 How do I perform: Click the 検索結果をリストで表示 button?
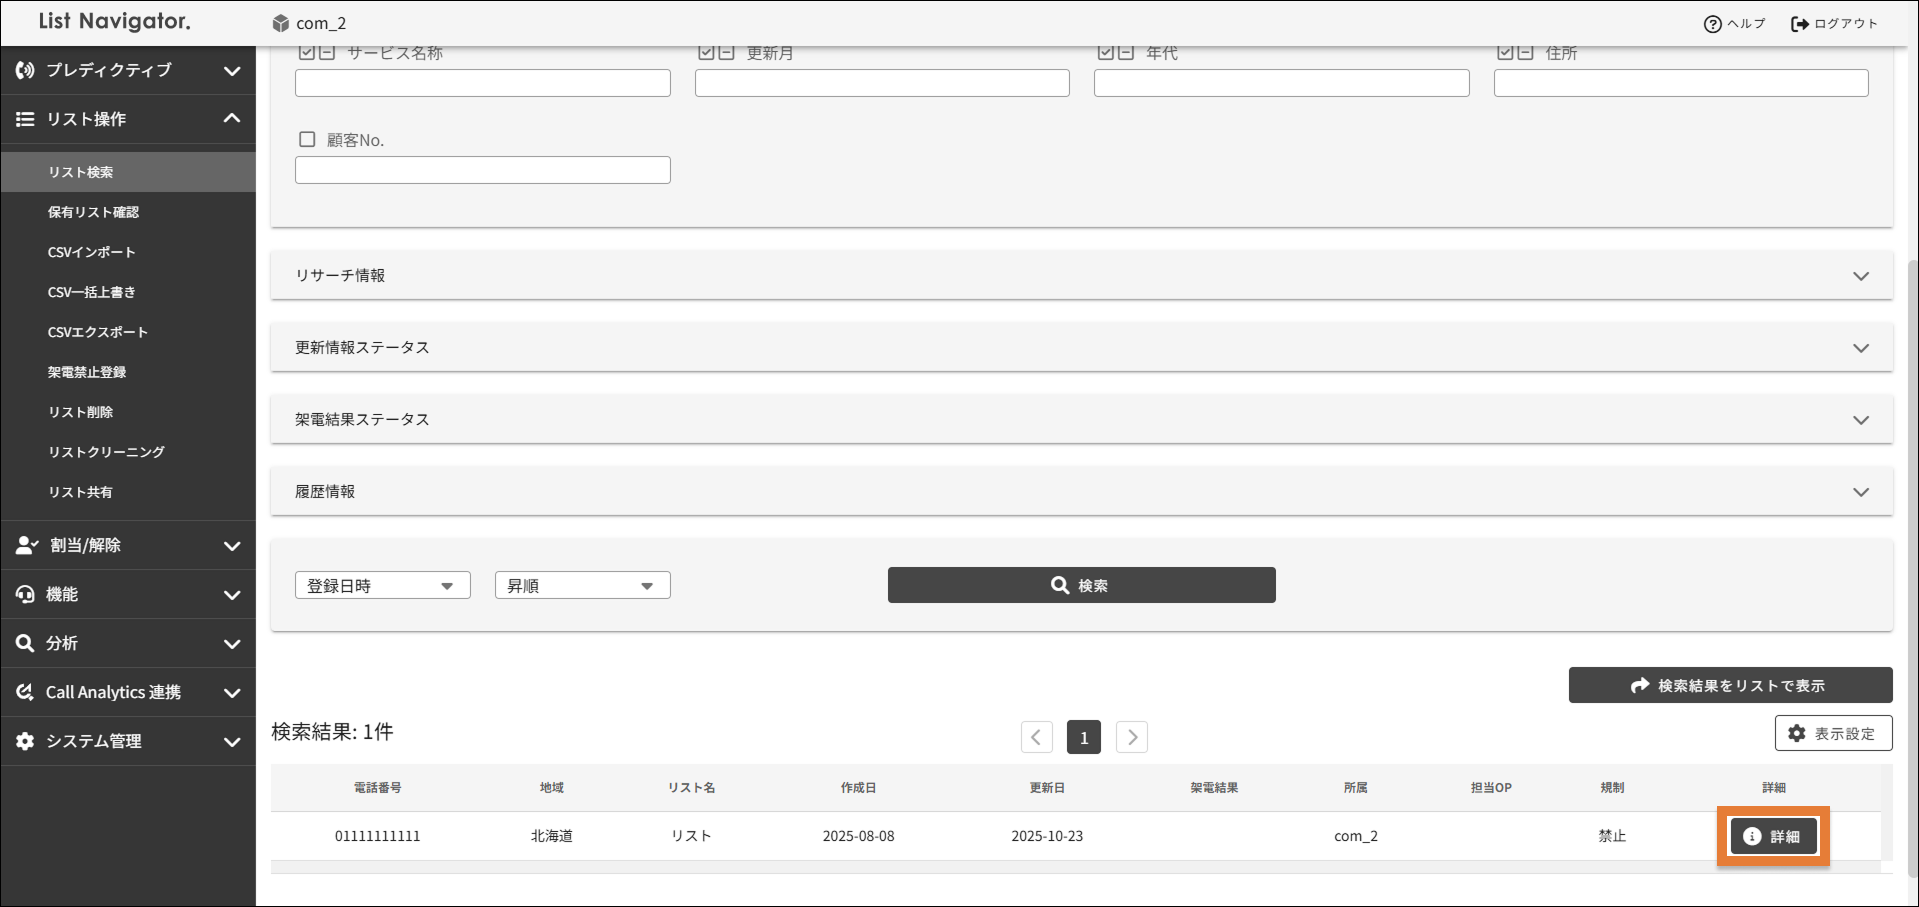(1730, 685)
